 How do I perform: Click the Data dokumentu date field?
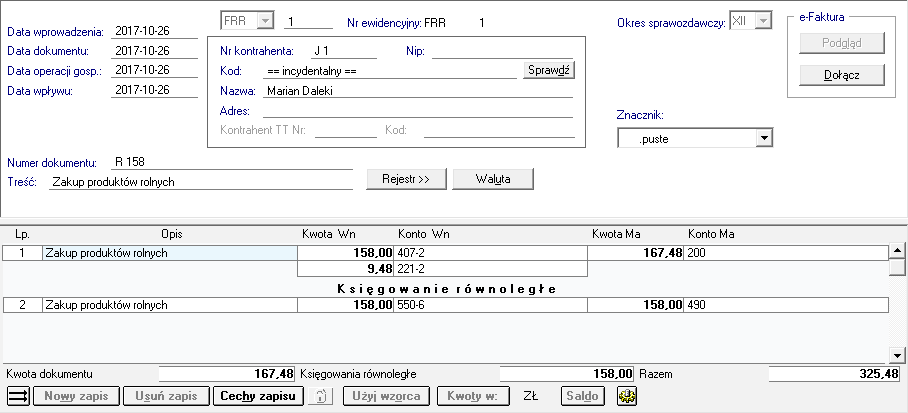(x=155, y=51)
